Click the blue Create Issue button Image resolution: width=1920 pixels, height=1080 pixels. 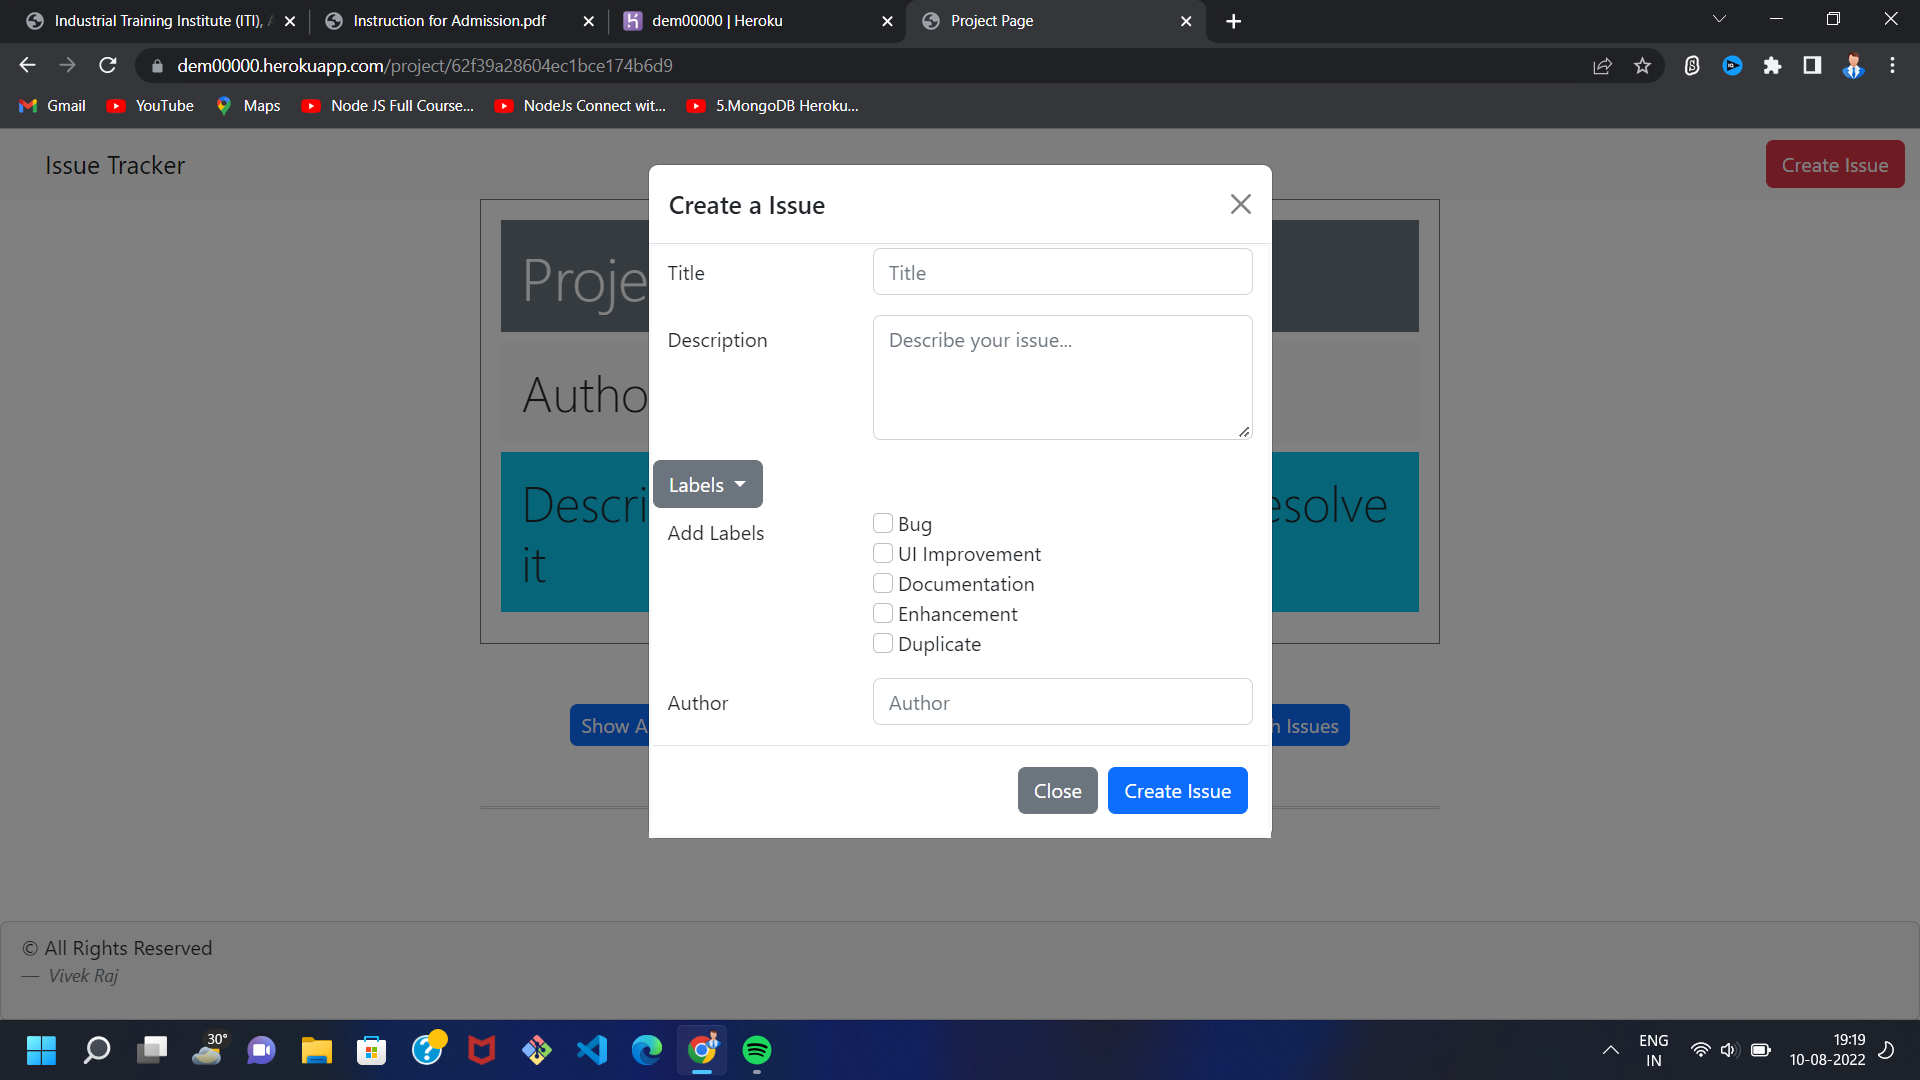click(x=1177, y=790)
